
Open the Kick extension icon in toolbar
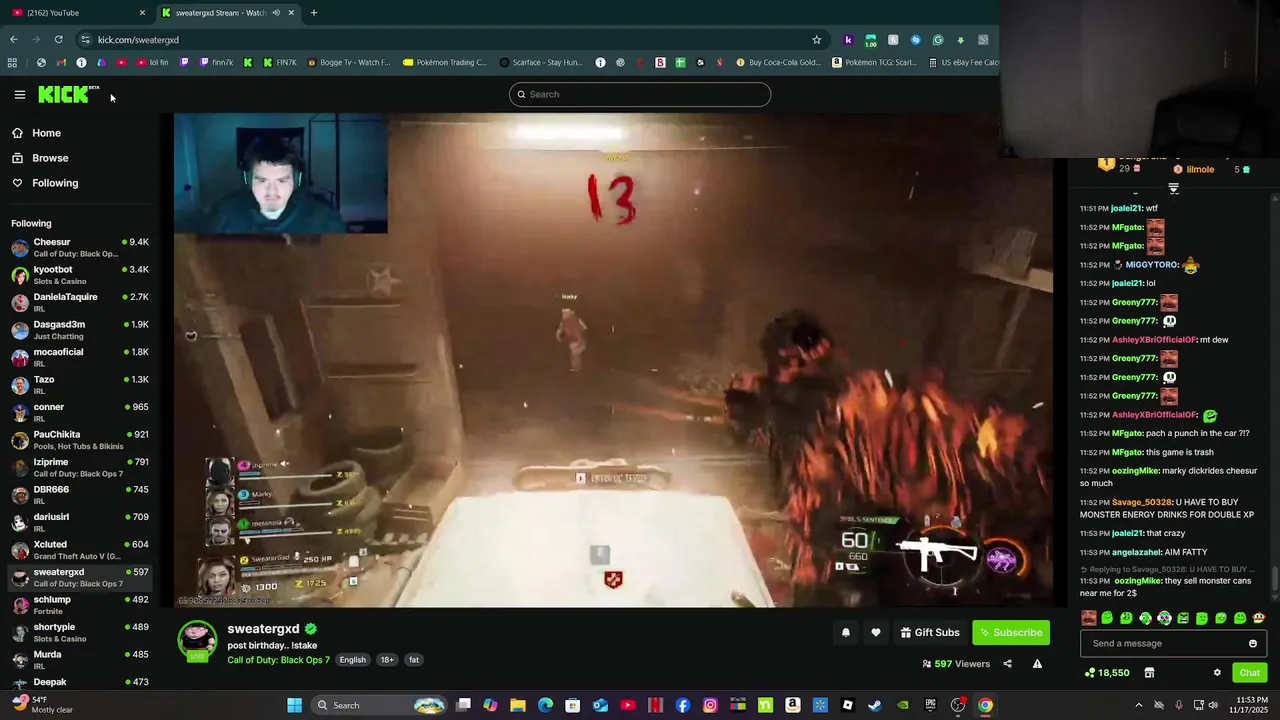(x=848, y=40)
